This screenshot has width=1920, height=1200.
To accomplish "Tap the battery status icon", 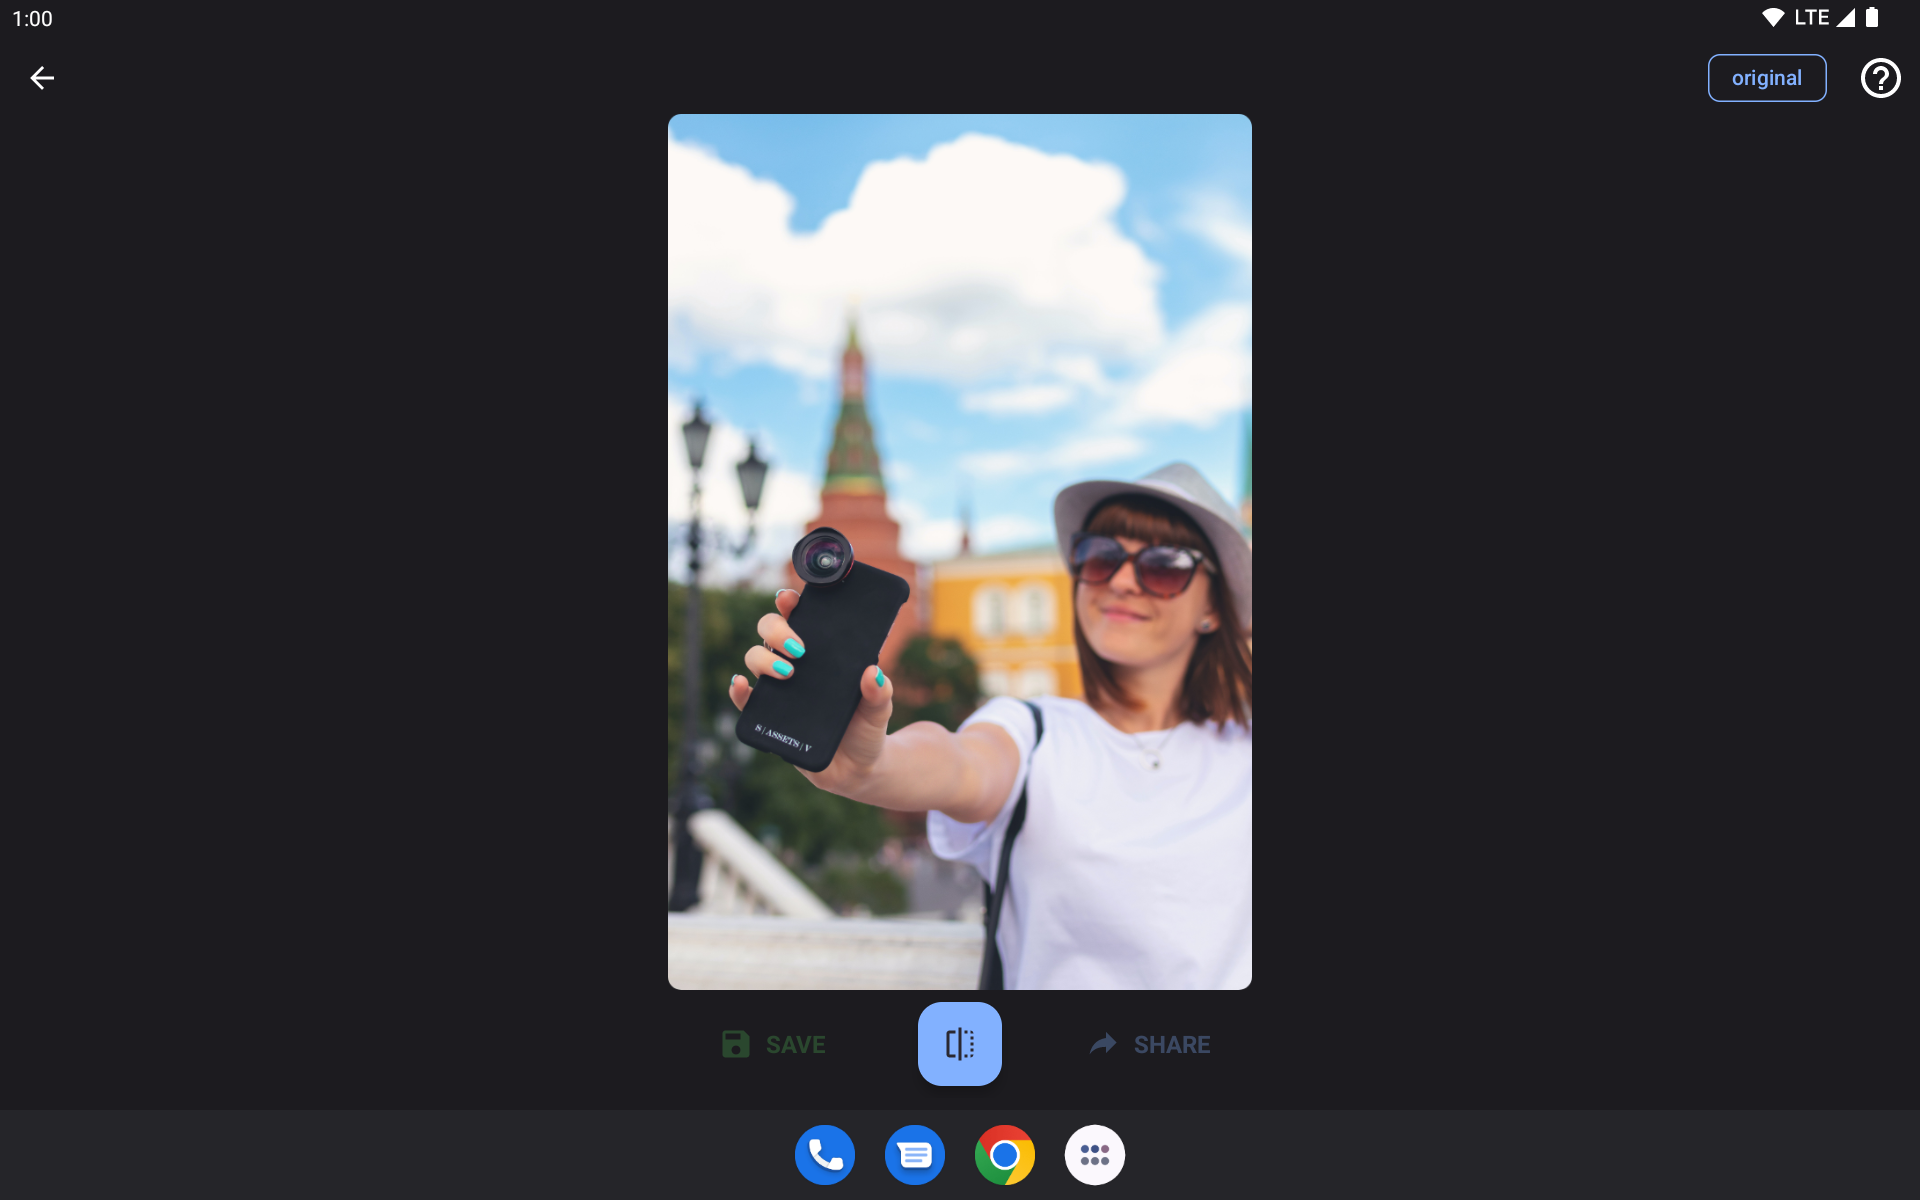I will coord(1872,18).
